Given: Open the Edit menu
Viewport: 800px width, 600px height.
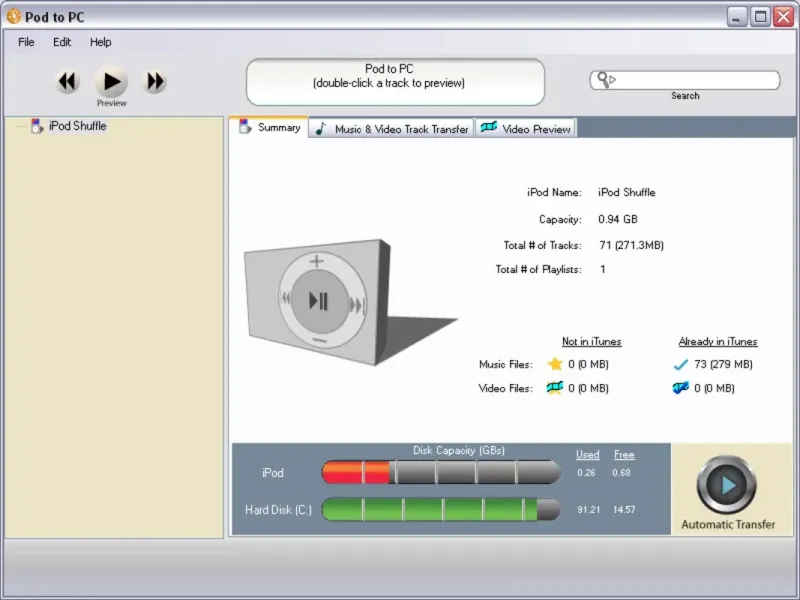Looking at the screenshot, I should pyautogui.click(x=62, y=42).
